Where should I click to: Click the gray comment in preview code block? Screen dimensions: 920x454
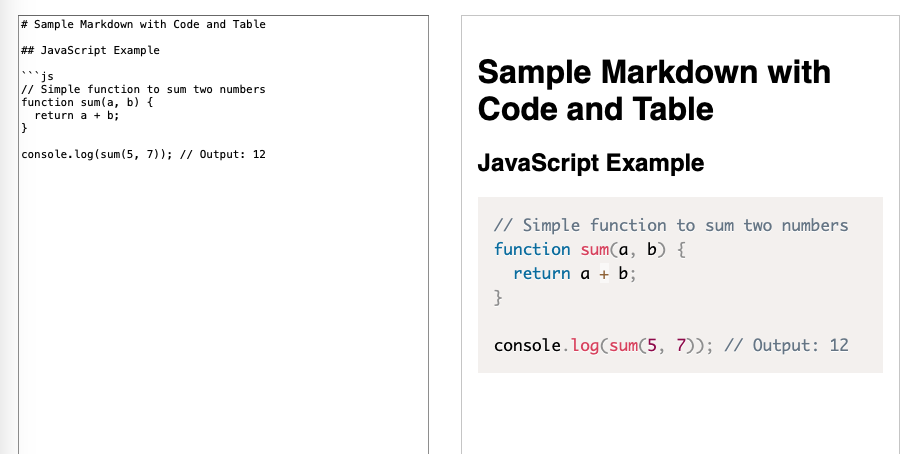coord(671,225)
